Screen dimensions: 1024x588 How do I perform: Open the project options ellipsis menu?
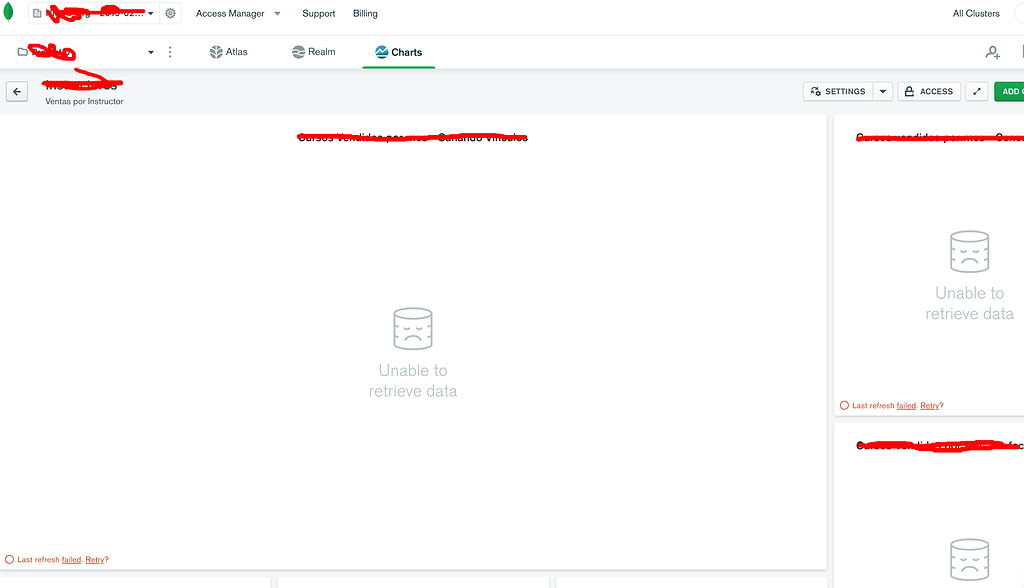pos(169,51)
